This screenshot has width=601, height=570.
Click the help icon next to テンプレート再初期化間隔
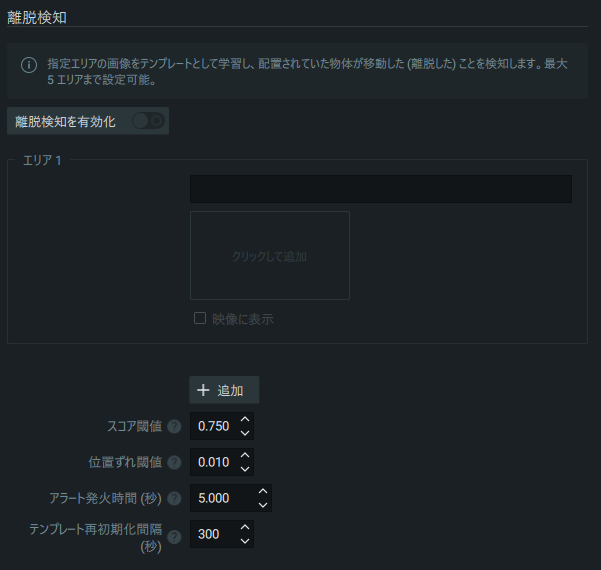coord(174,537)
